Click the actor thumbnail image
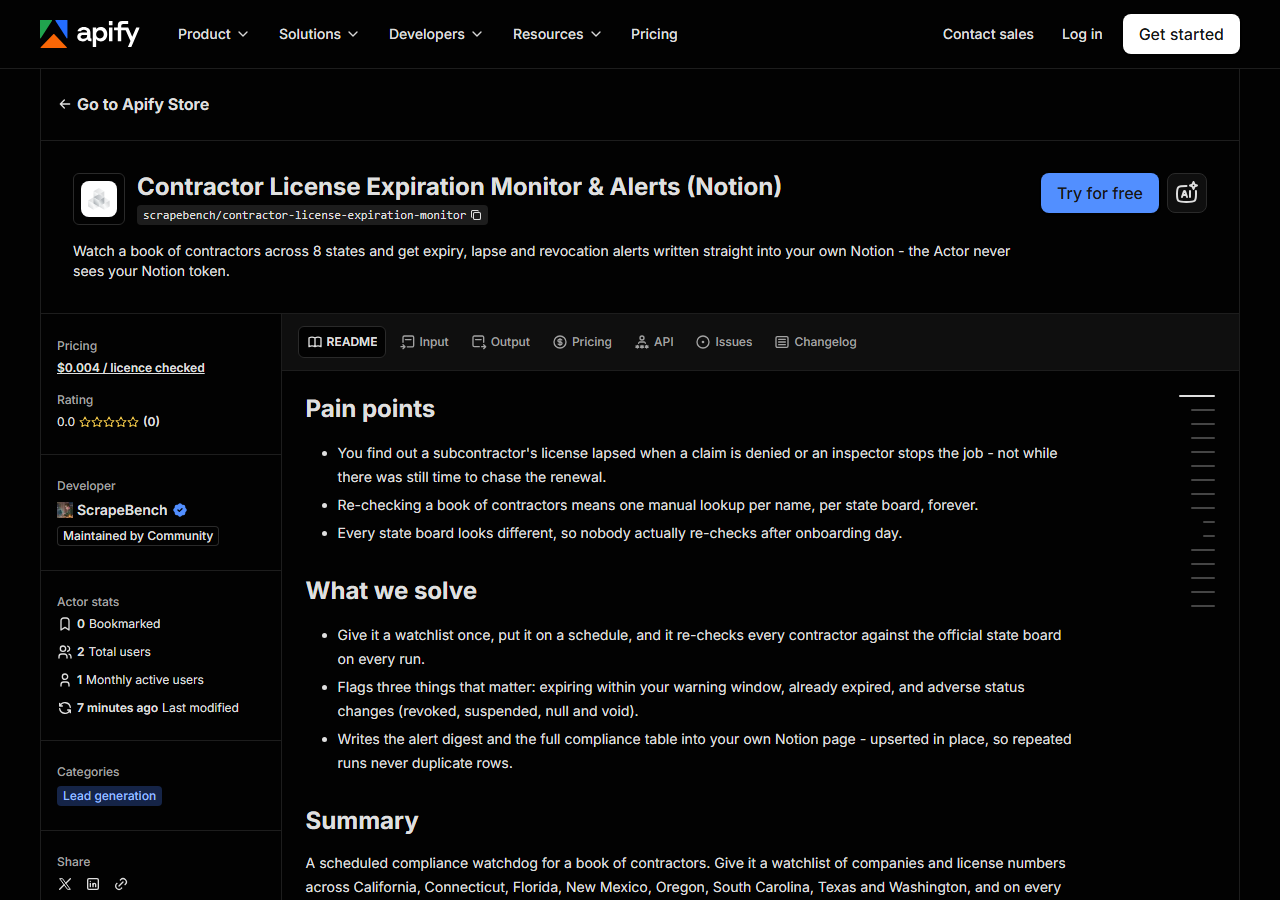1280x900 pixels. 99,199
